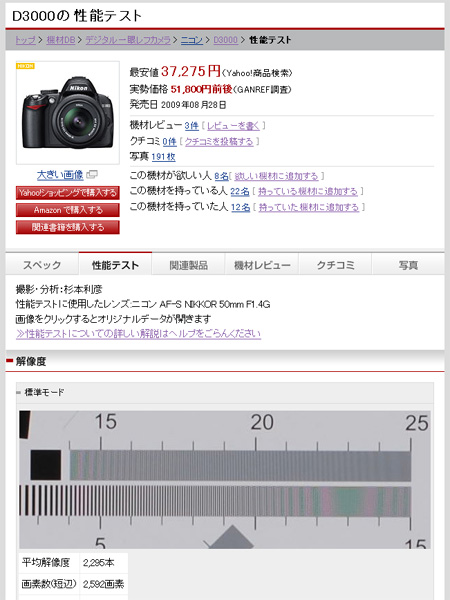Open the resolution chart image original data
The height and width of the screenshot is (600, 450).
[x=225, y=479]
